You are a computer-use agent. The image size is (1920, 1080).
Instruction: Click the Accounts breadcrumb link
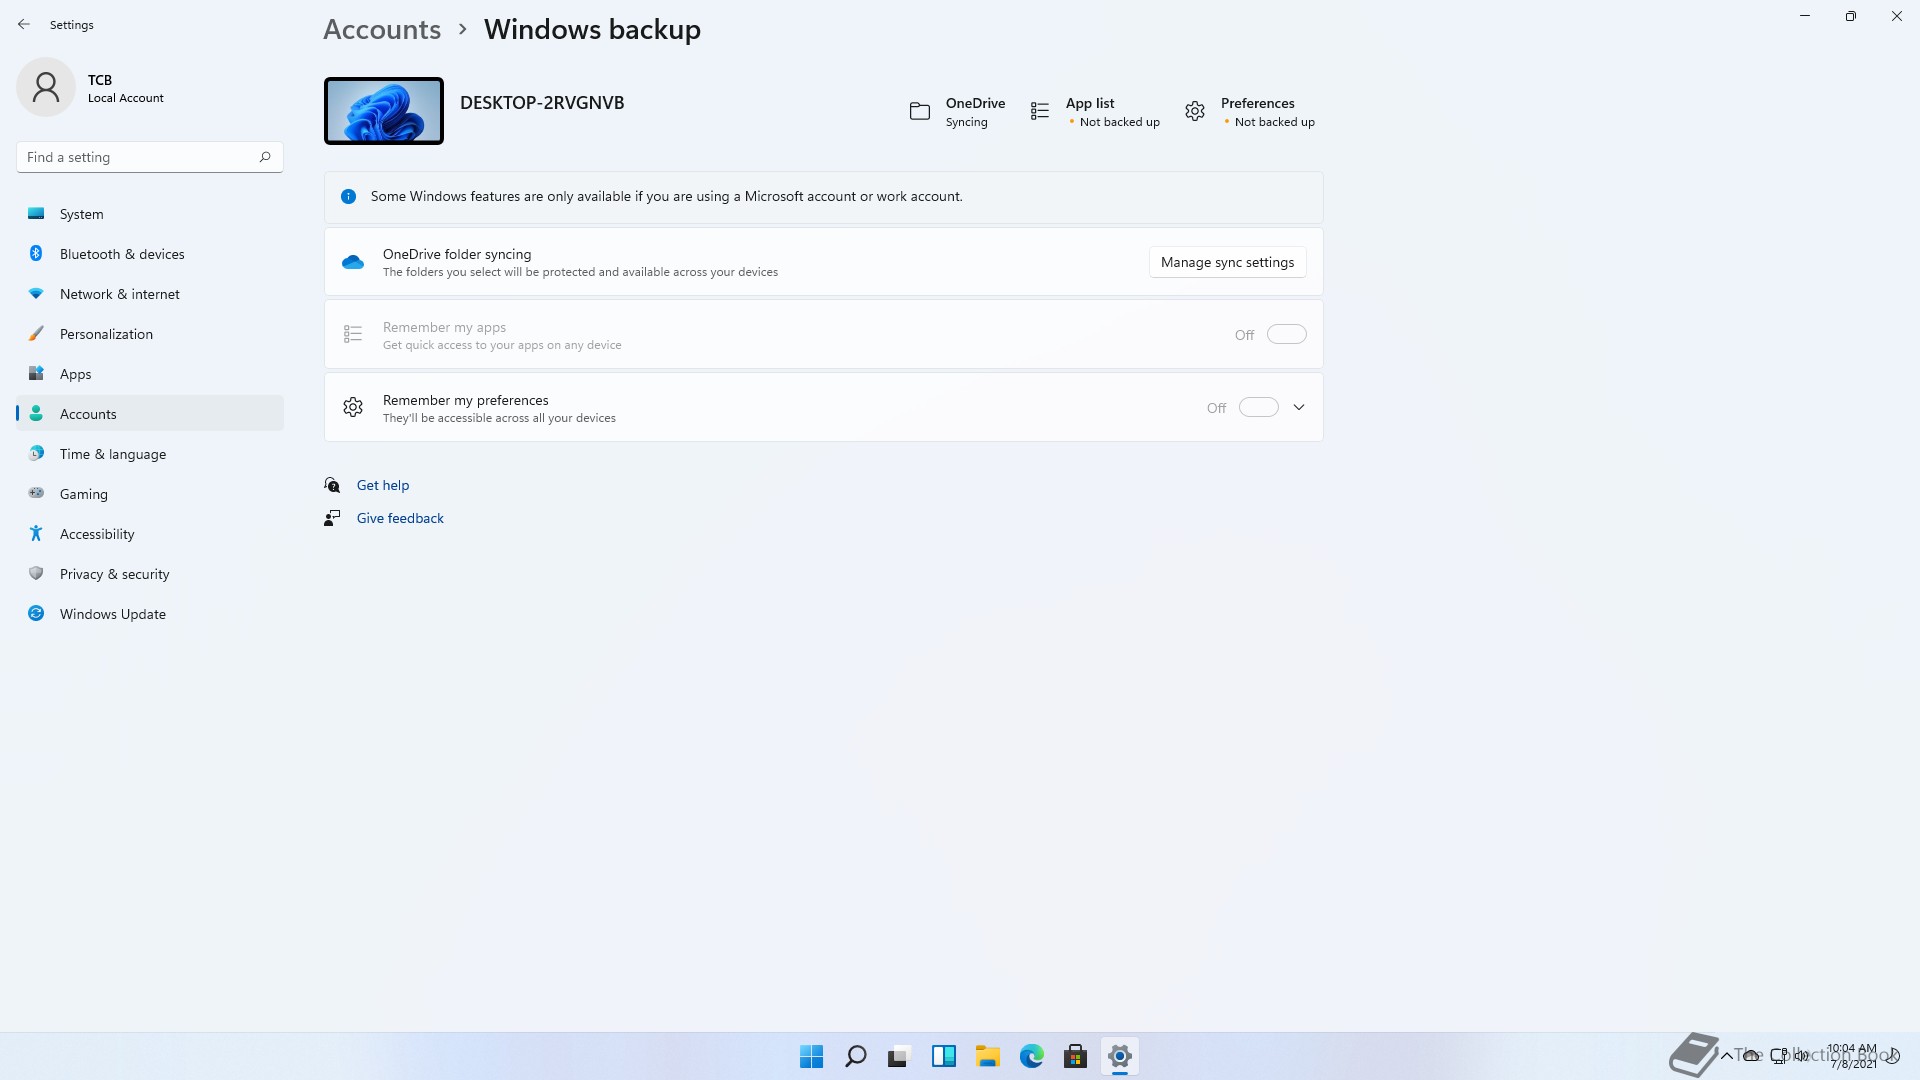click(382, 30)
